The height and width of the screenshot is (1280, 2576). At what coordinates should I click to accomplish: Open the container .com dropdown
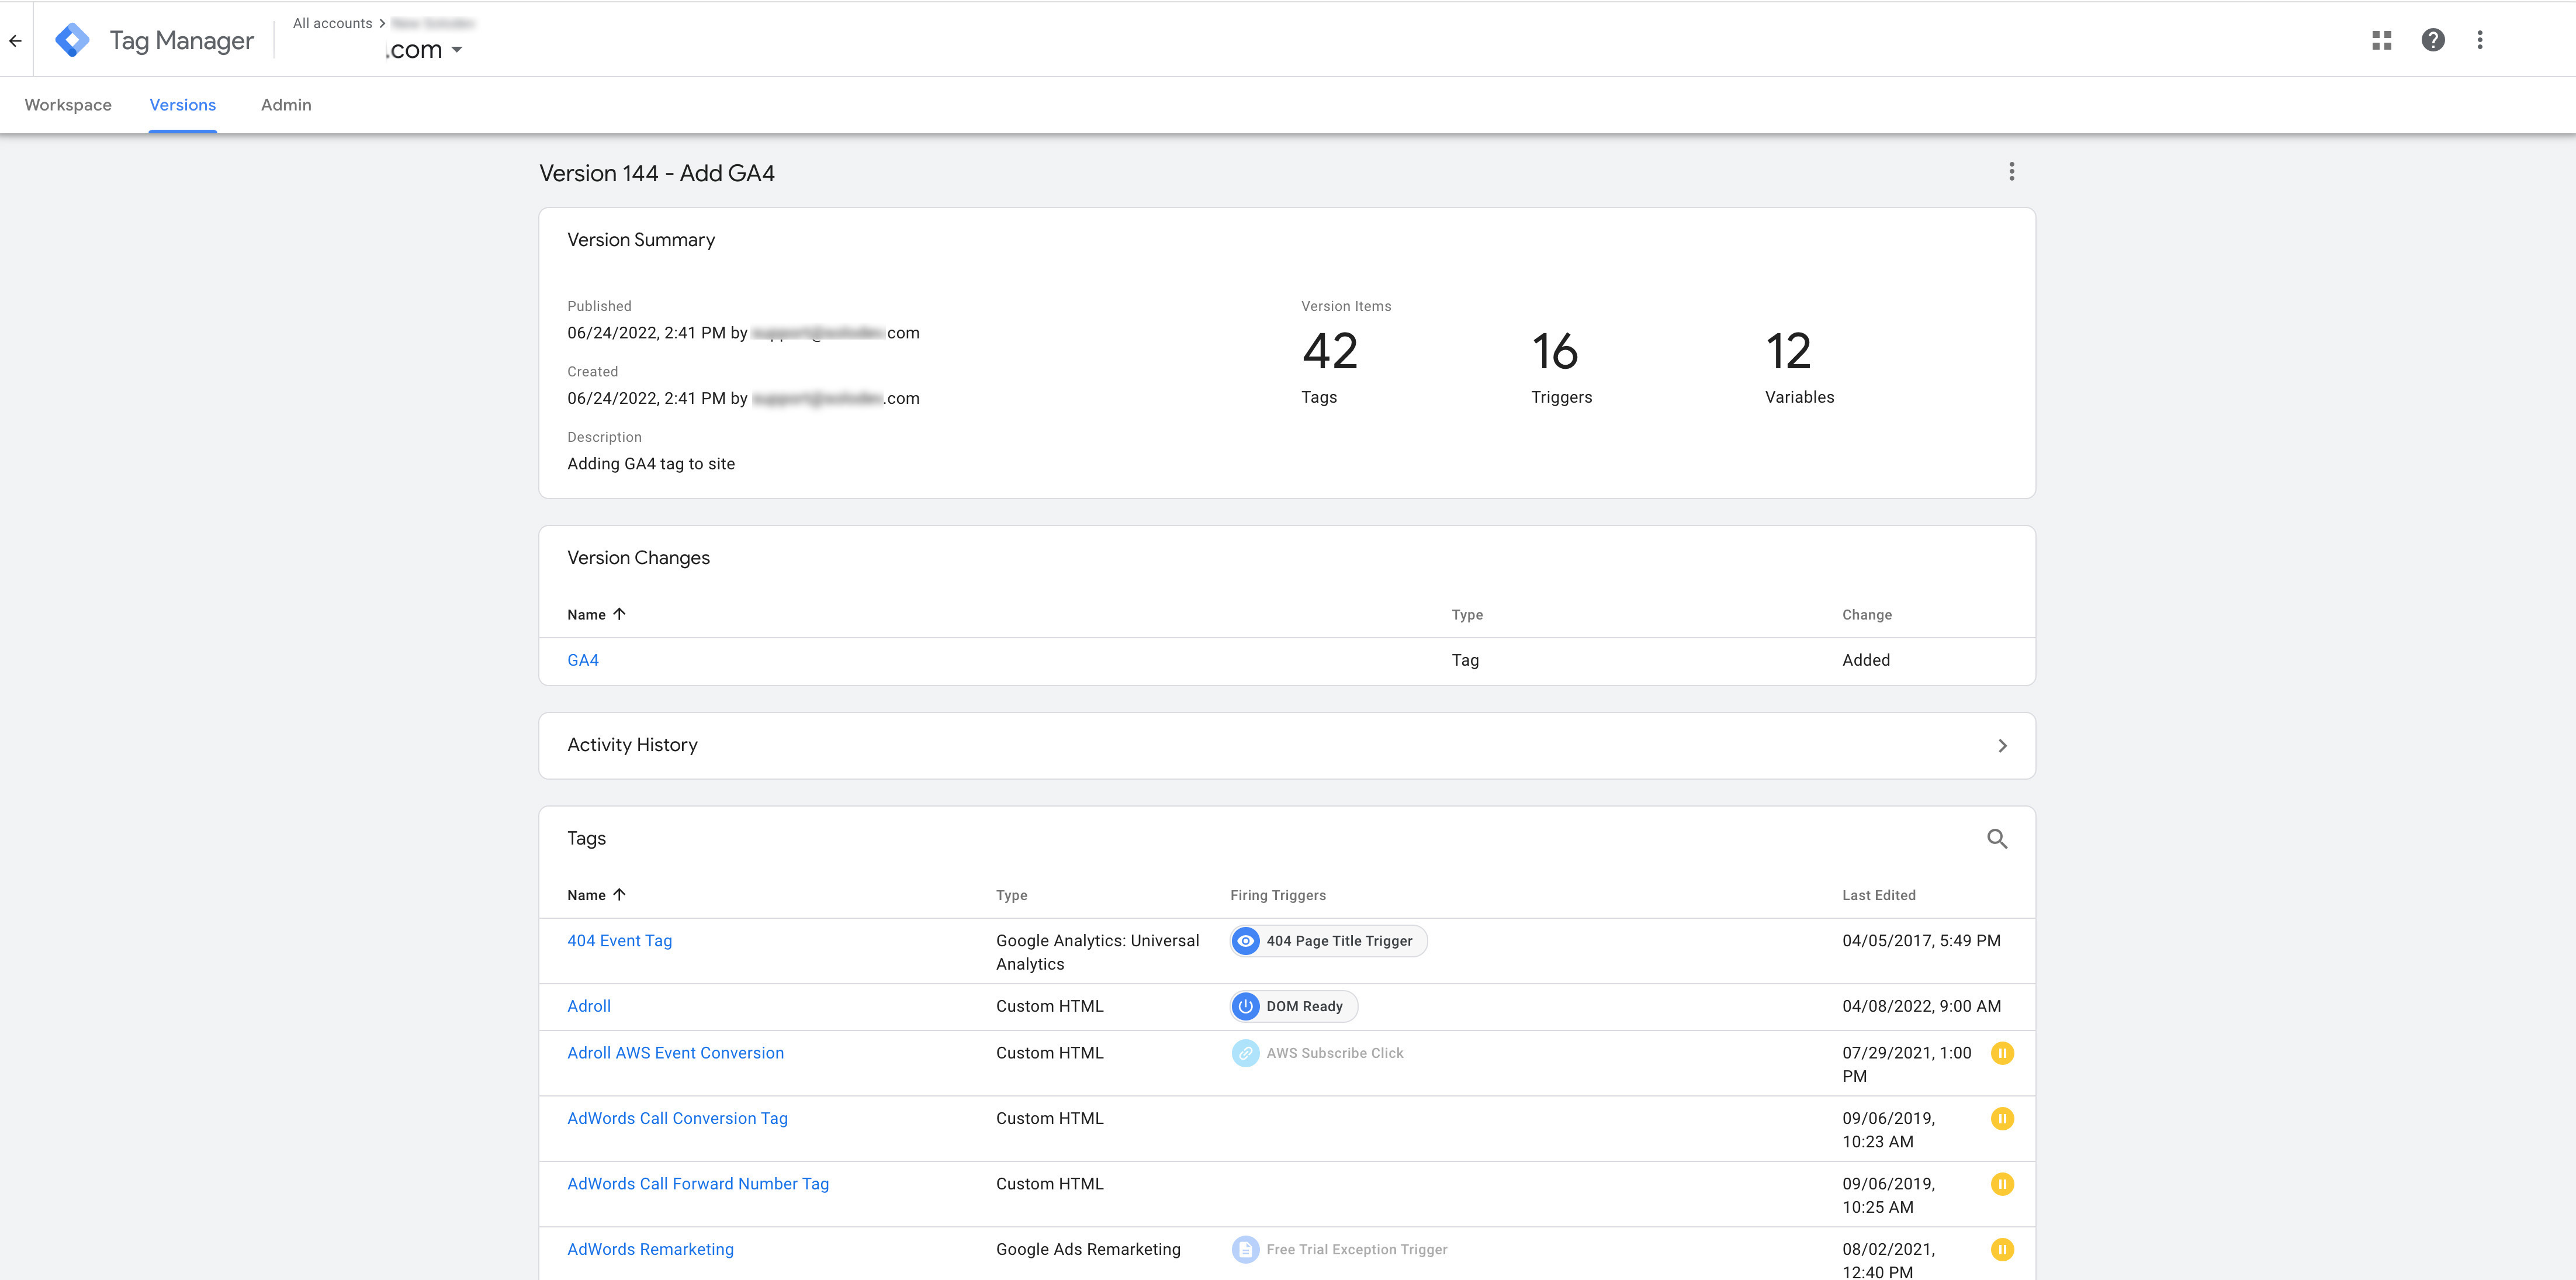[x=424, y=49]
